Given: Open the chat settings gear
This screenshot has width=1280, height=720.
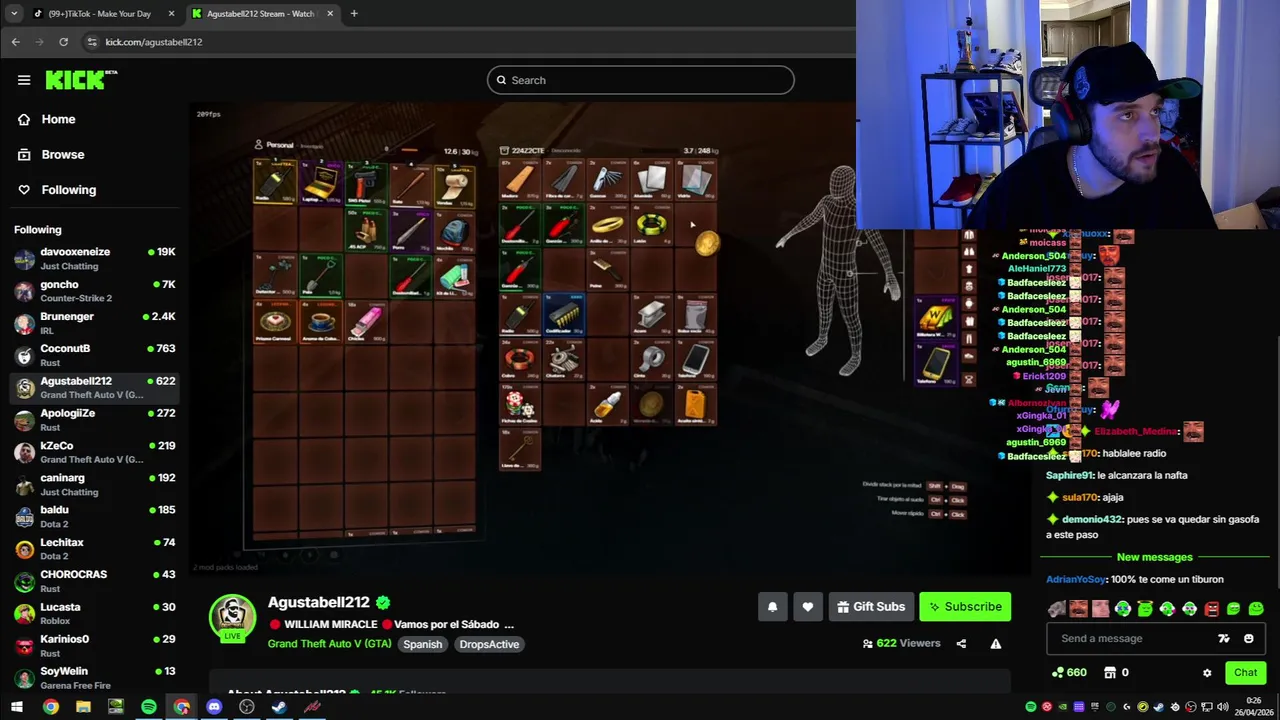Looking at the screenshot, I should tap(1207, 673).
